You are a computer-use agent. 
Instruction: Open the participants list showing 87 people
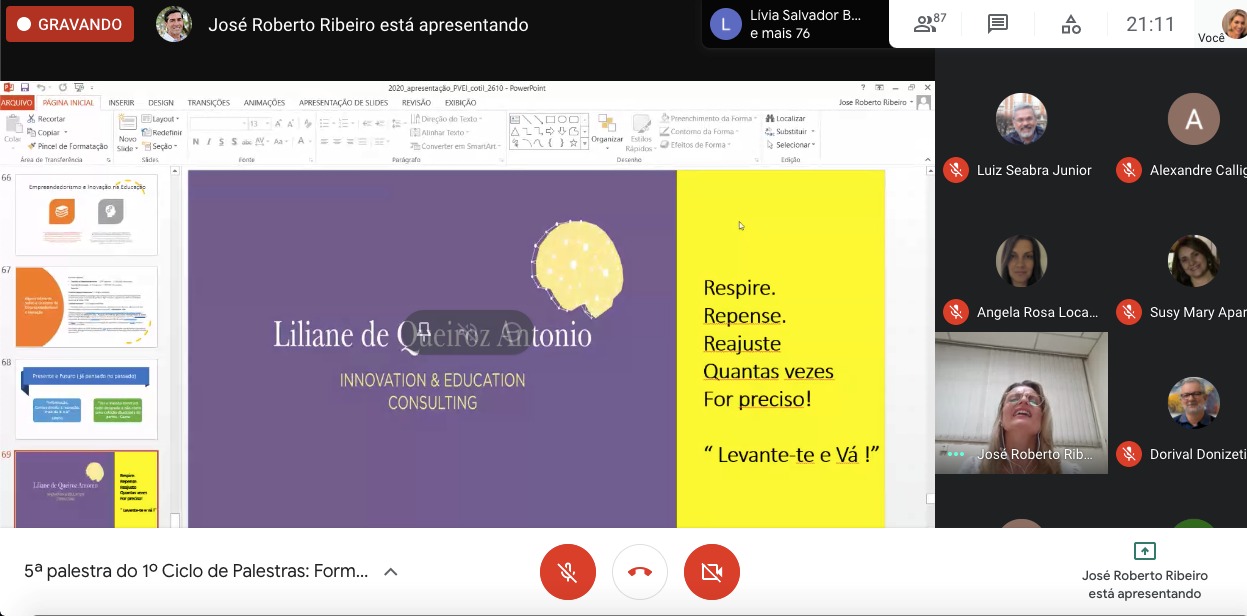click(931, 24)
